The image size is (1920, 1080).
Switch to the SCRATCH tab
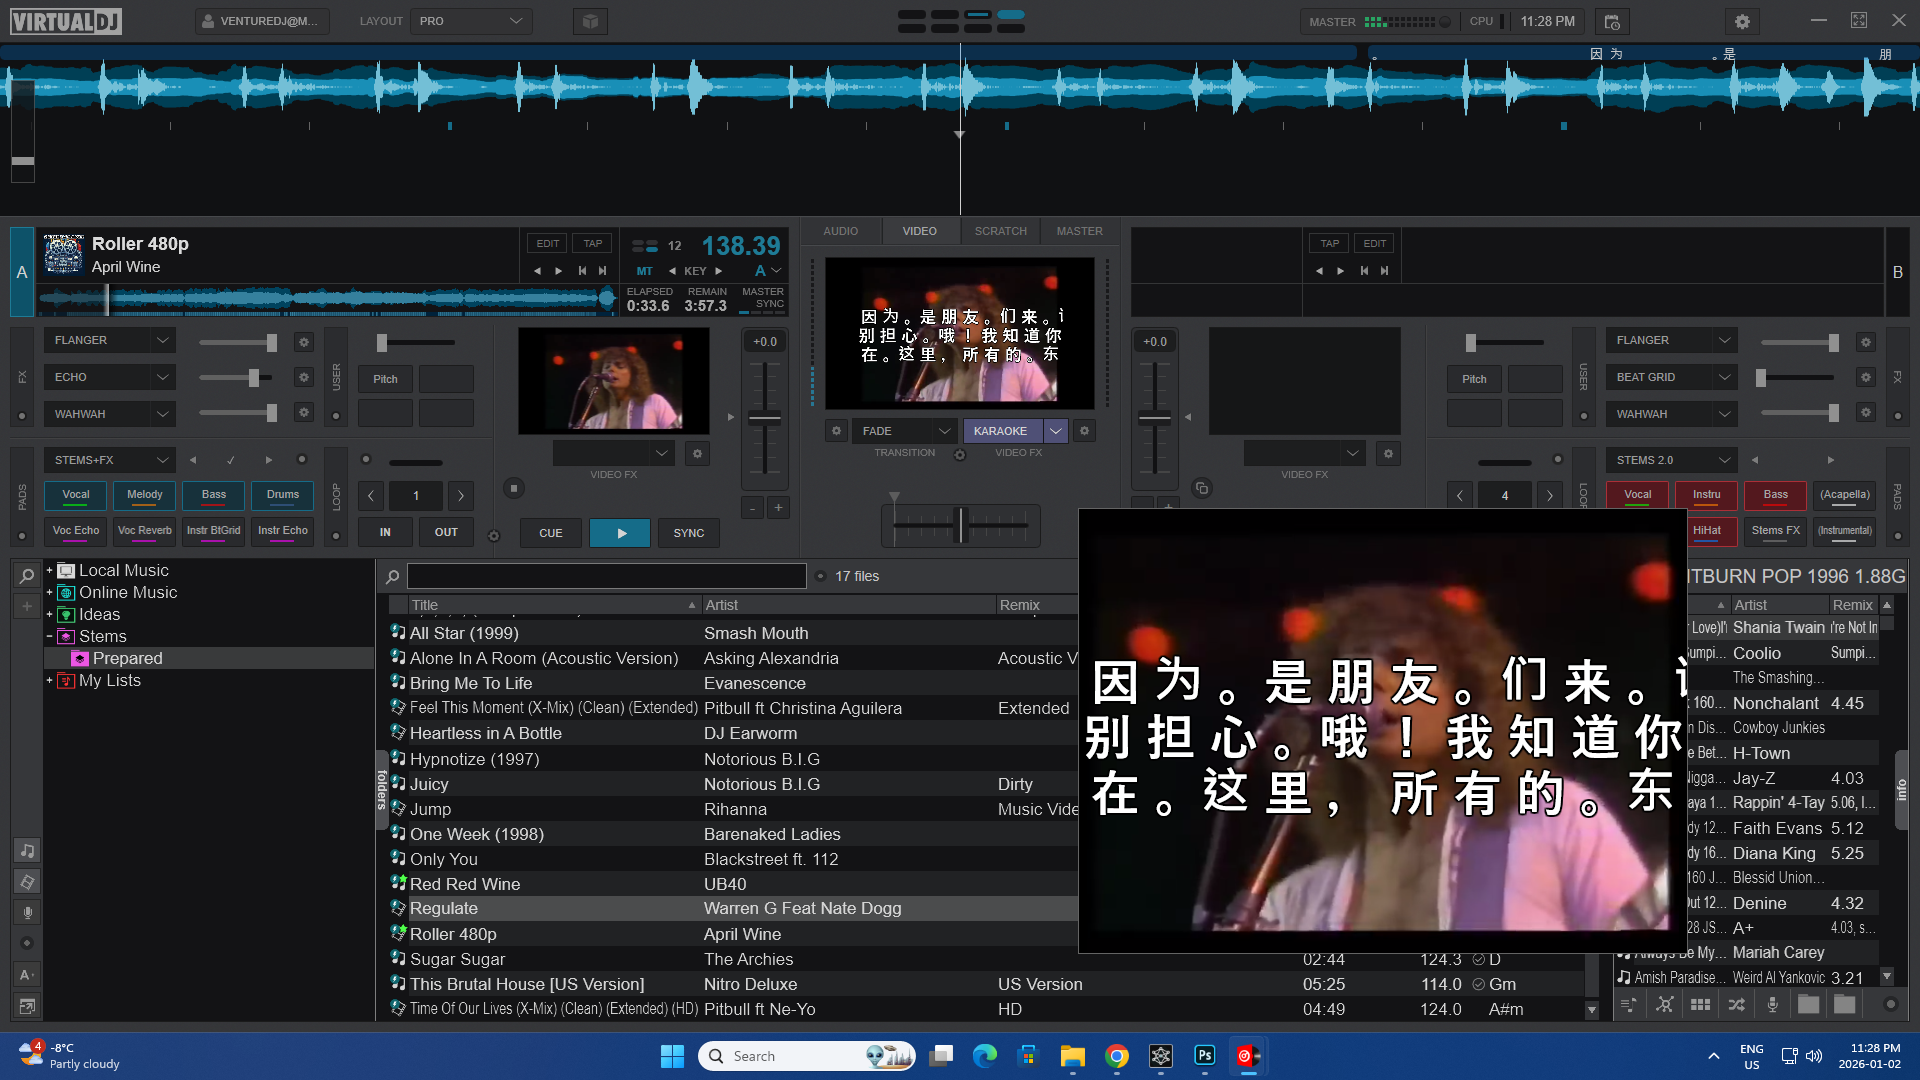coord(1000,231)
